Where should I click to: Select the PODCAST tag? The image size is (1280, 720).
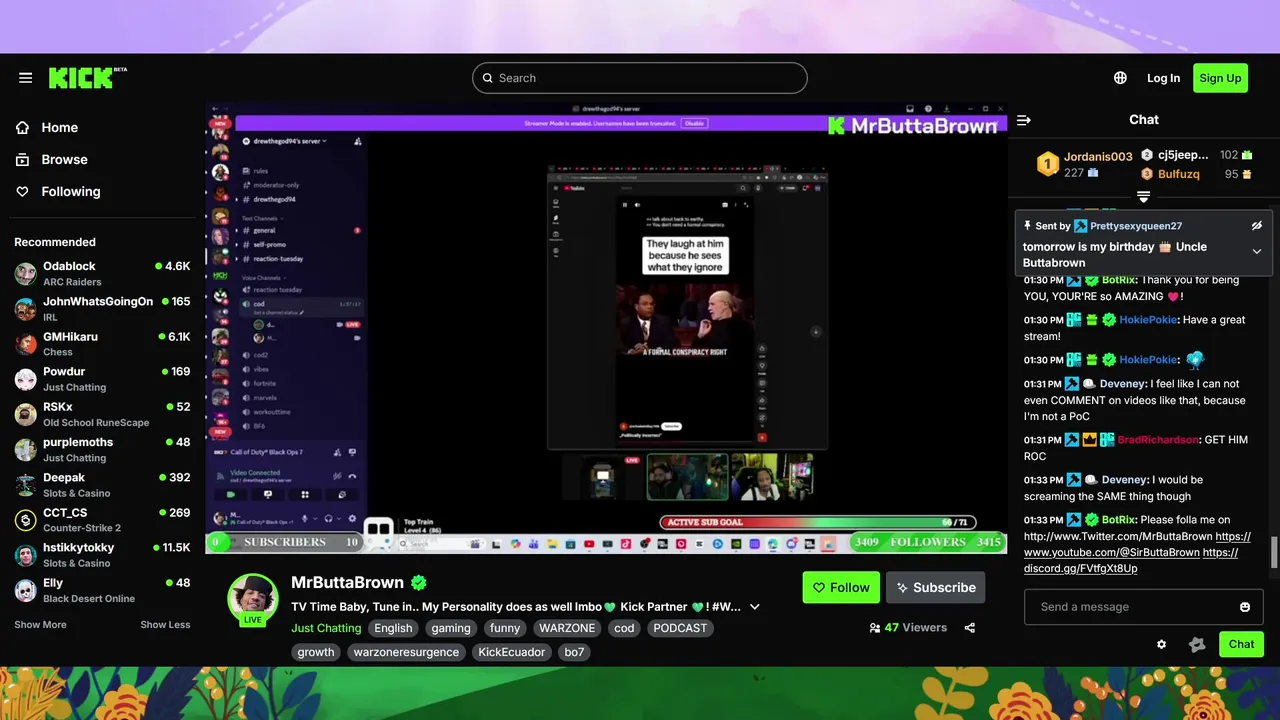680,628
